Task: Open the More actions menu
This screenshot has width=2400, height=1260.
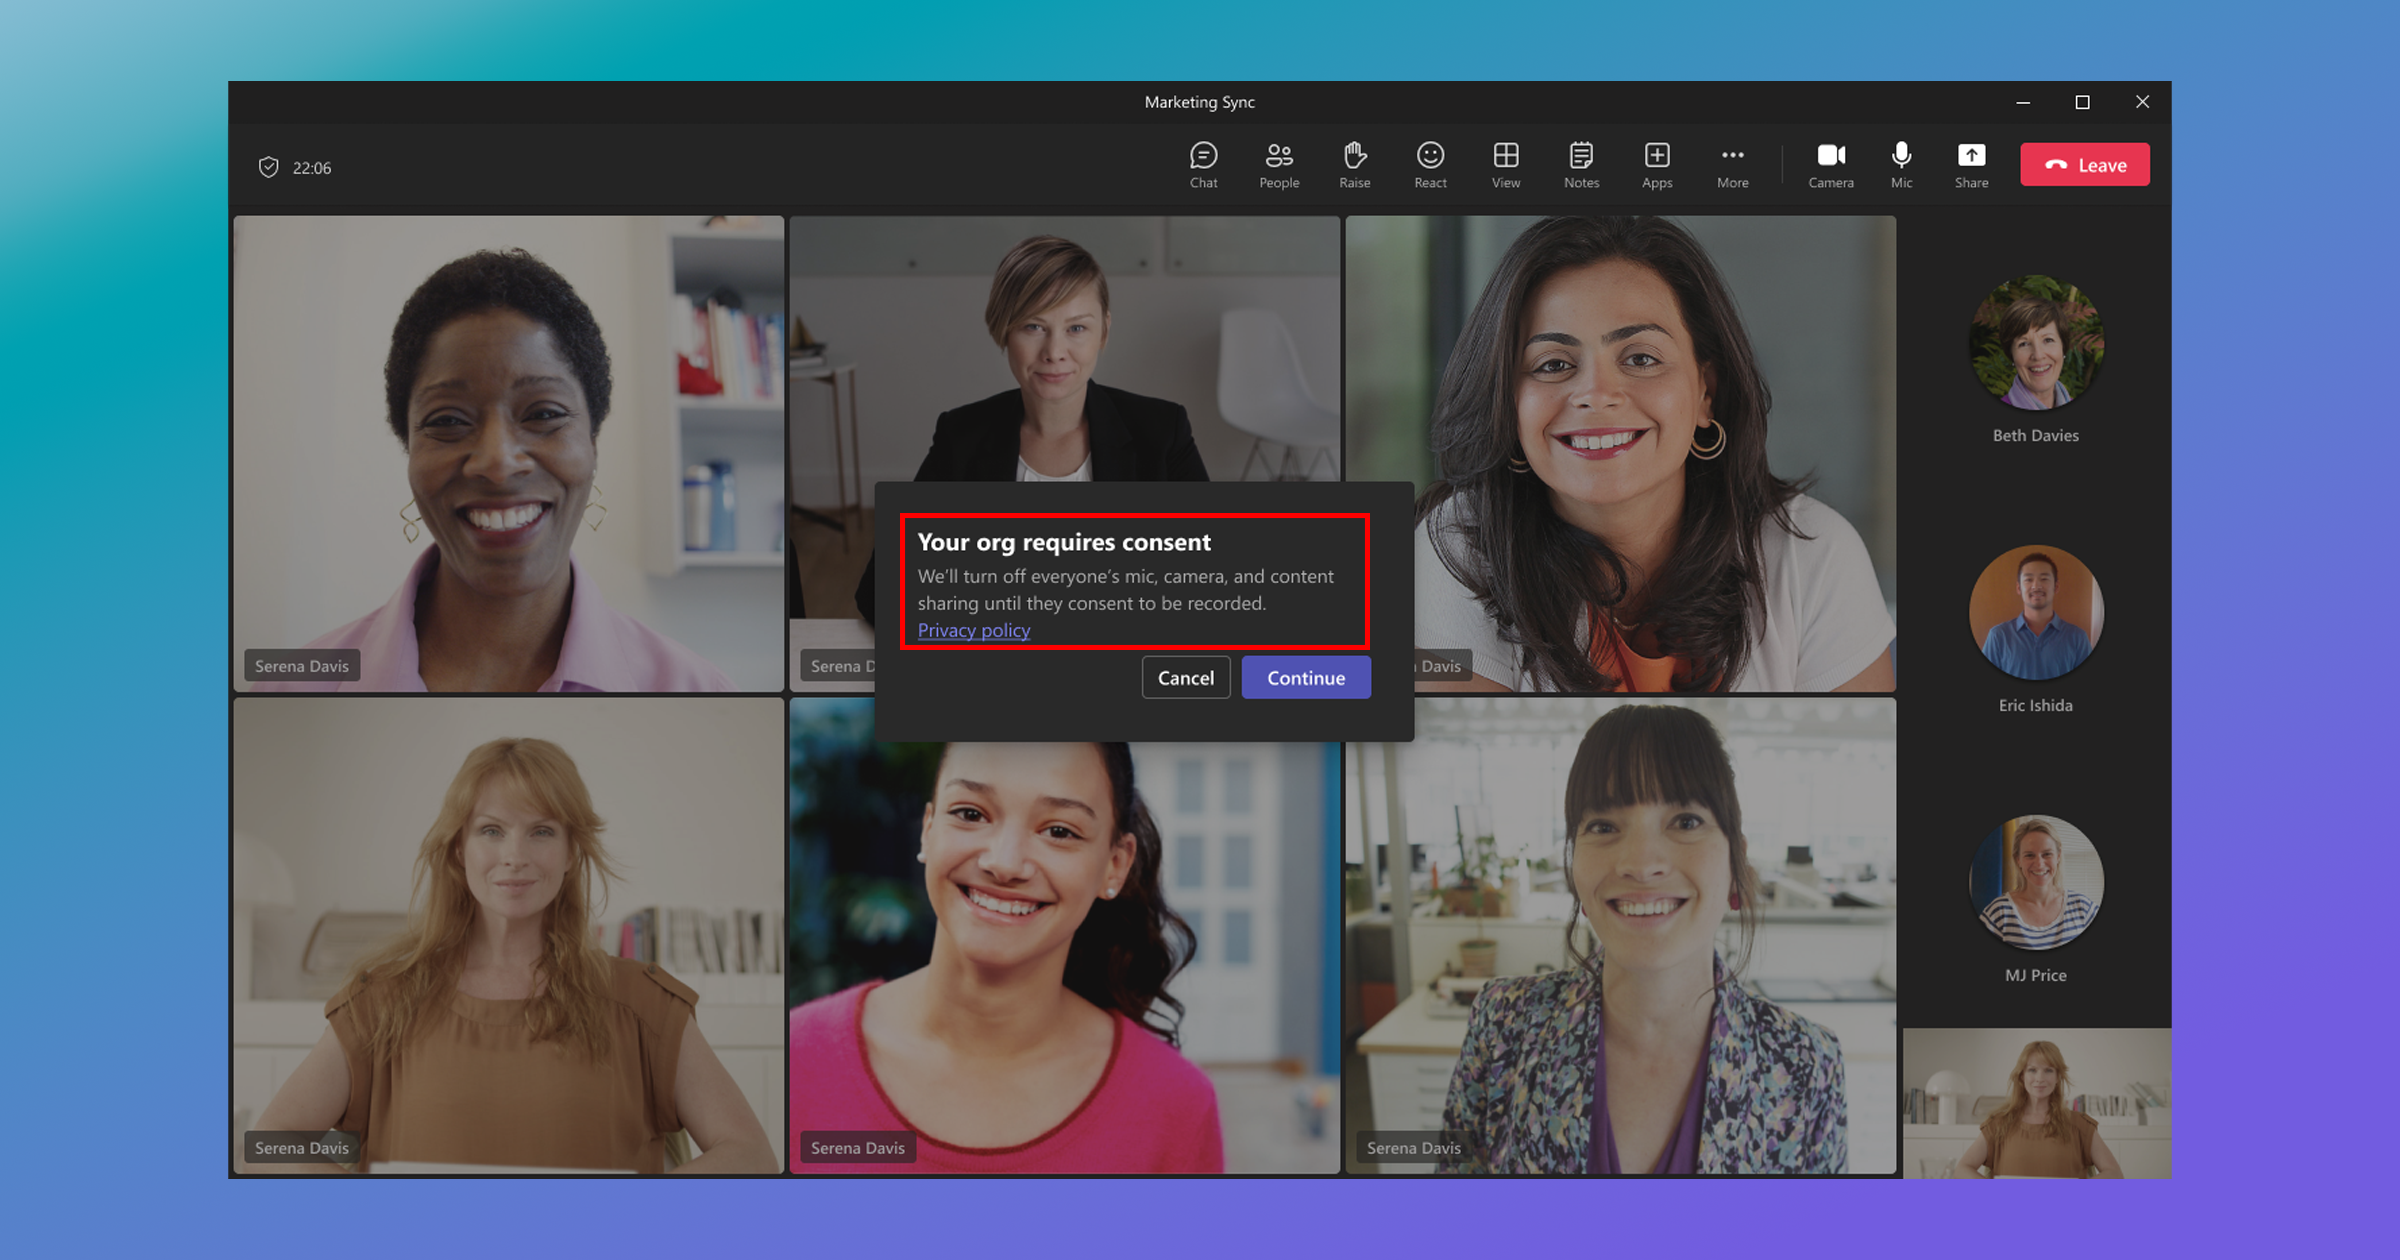Action: (x=1732, y=157)
